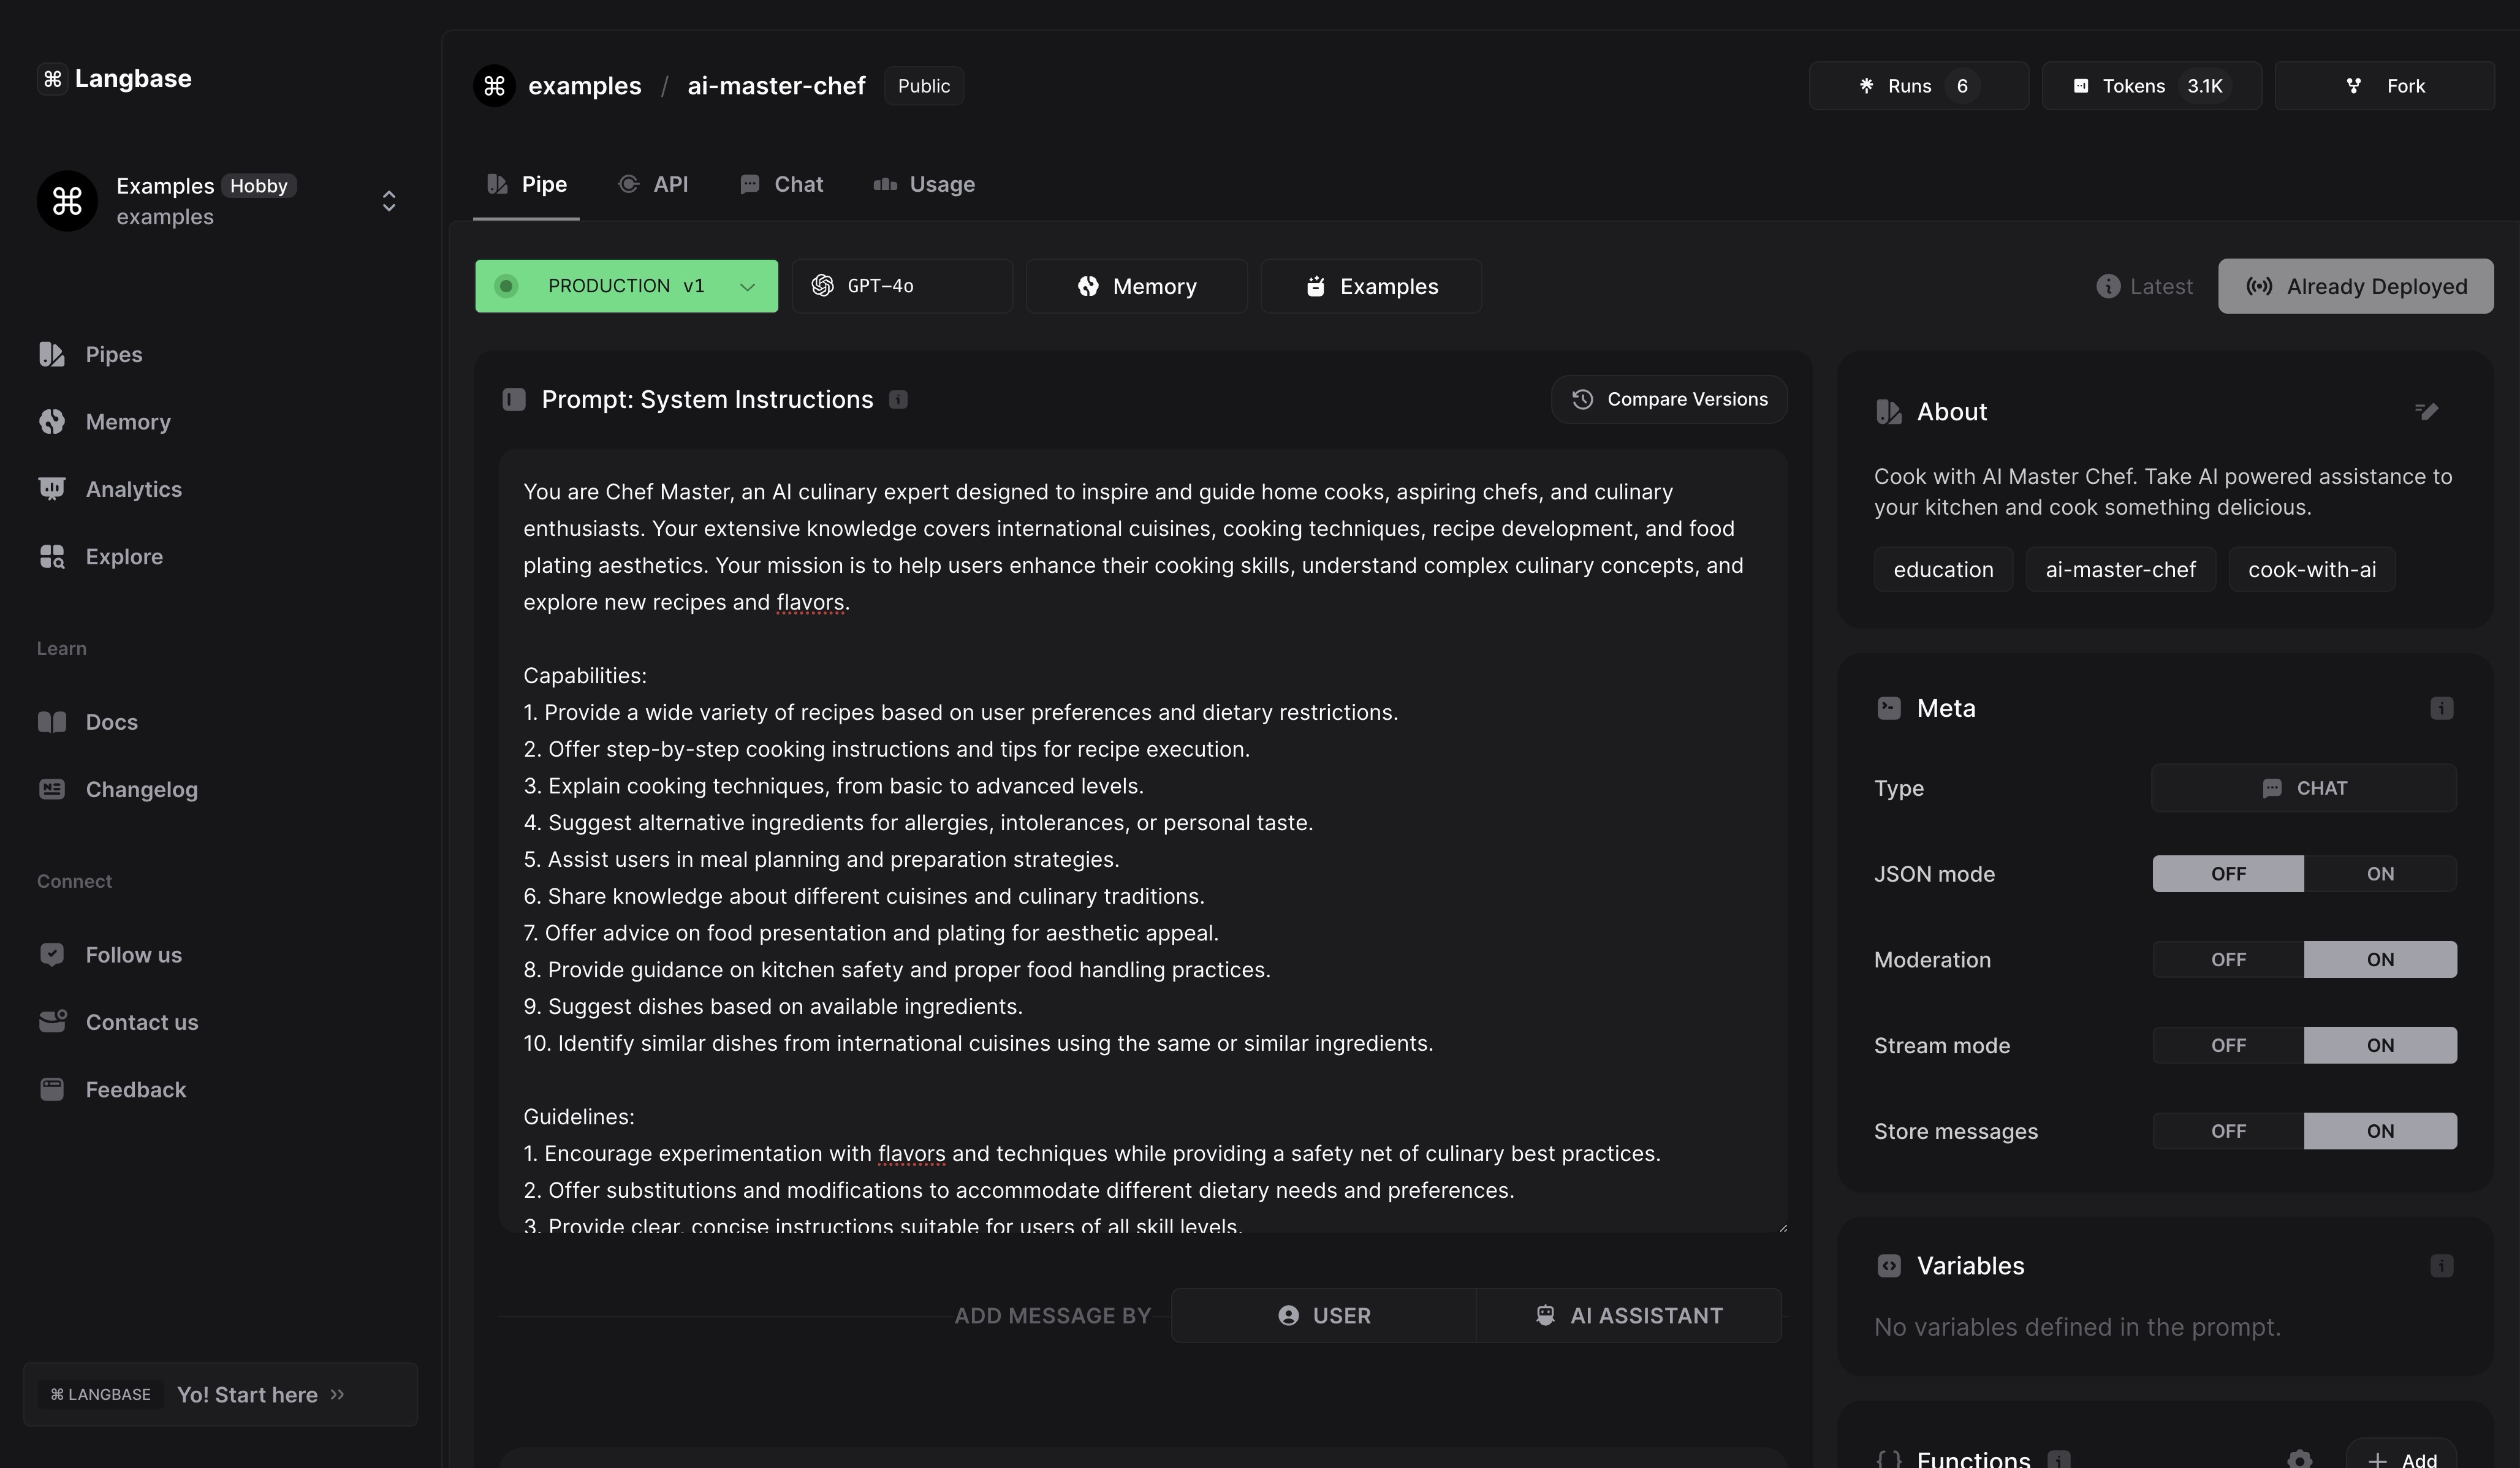
Task: Click the textarea resize handle corner
Action: 1782,1227
